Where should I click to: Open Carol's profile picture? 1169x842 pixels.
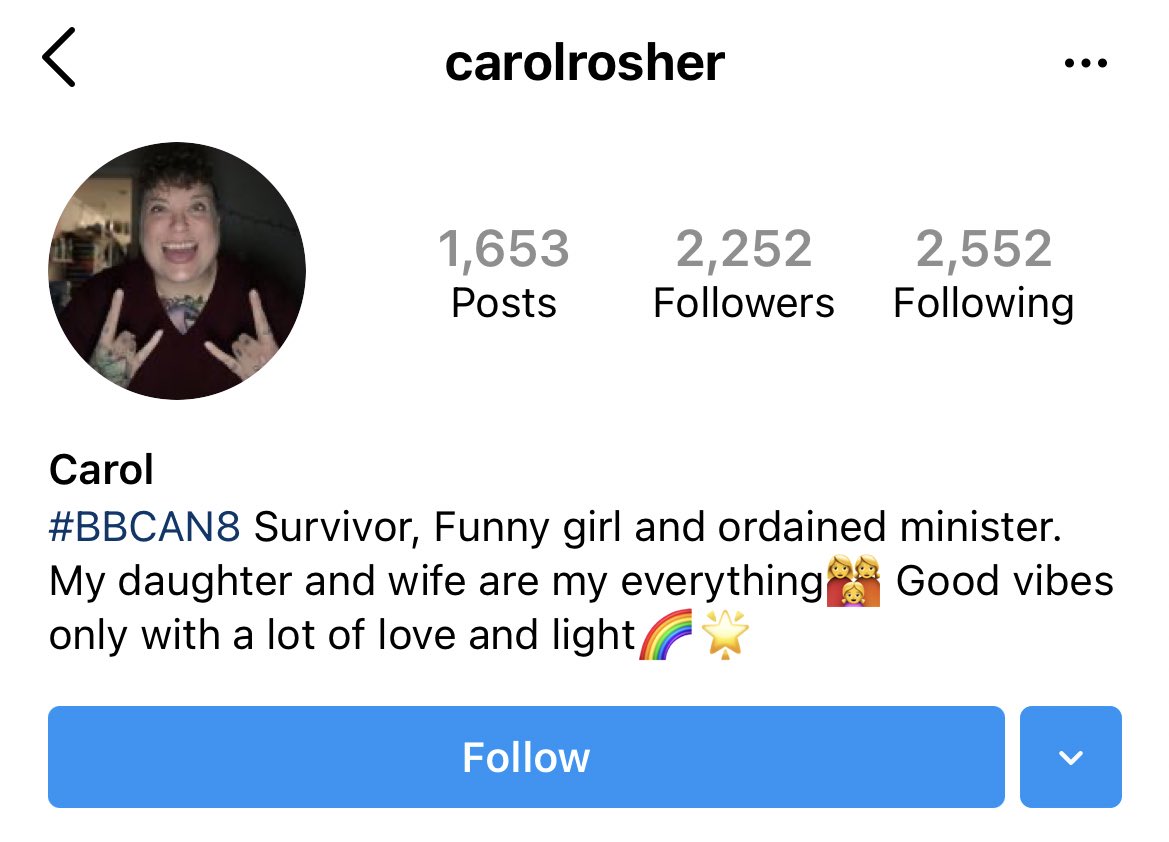pyautogui.click(x=177, y=271)
